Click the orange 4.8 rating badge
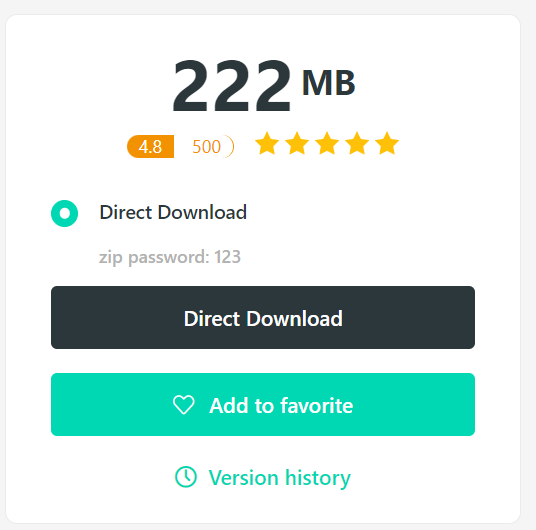This screenshot has height=530, width=536. (x=150, y=147)
